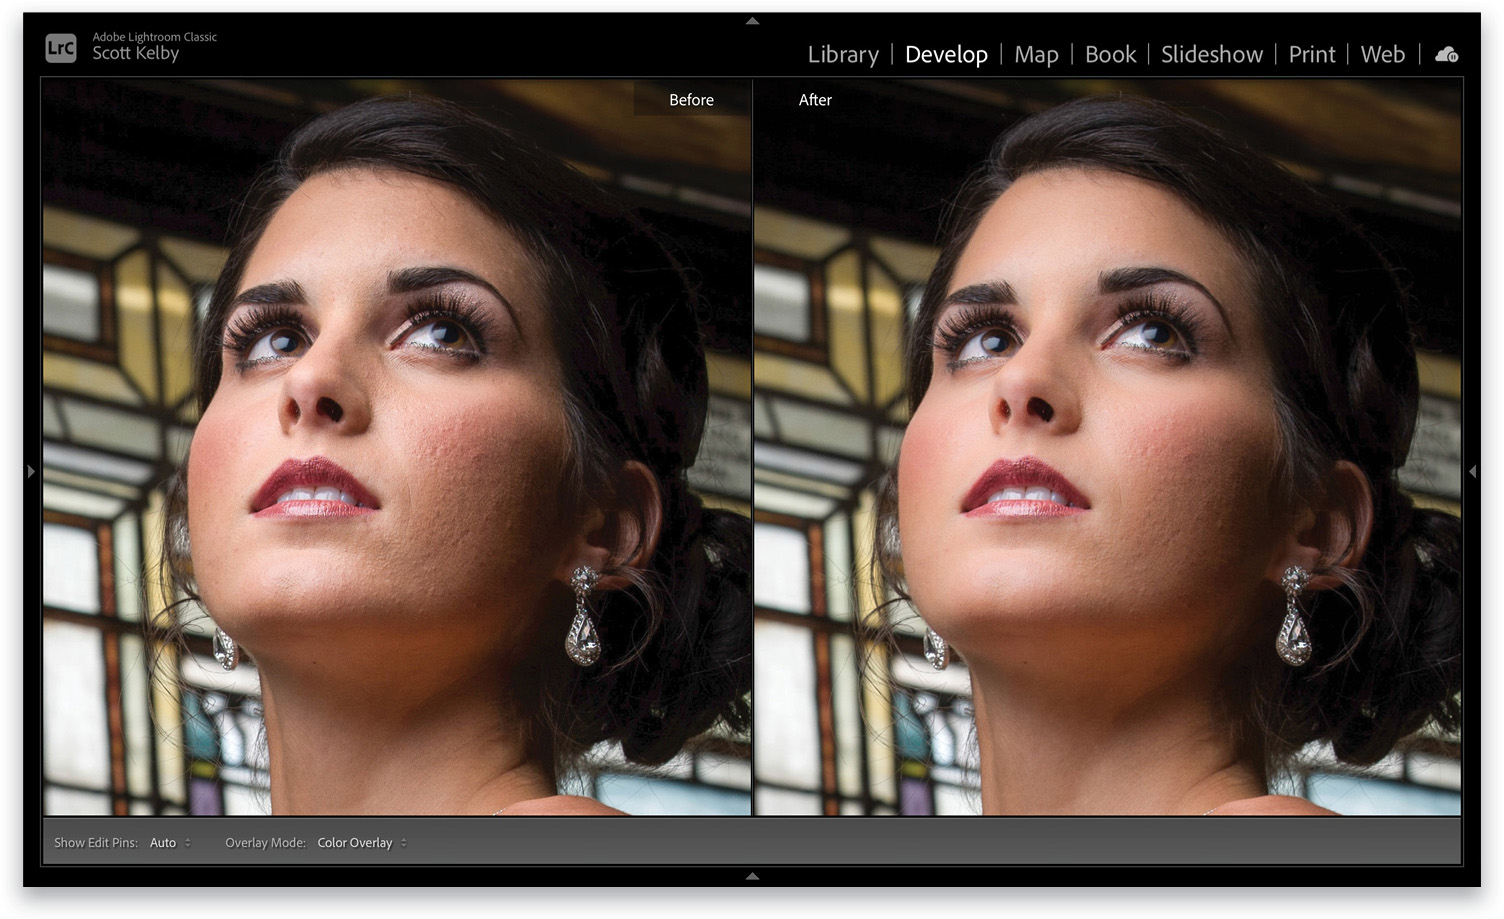
Task: Expand the right panel with its side arrow
Action: point(1473,471)
